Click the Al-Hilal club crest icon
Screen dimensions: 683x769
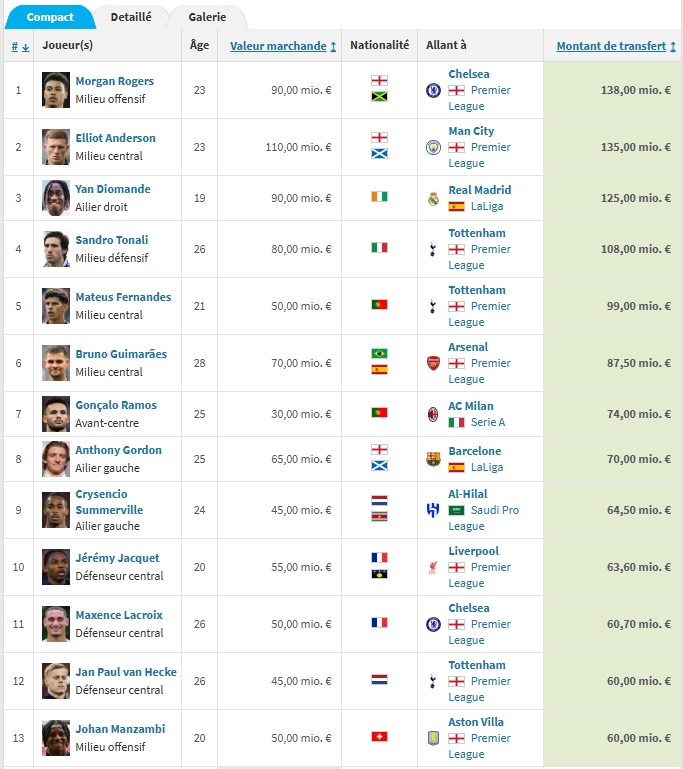(433, 510)
